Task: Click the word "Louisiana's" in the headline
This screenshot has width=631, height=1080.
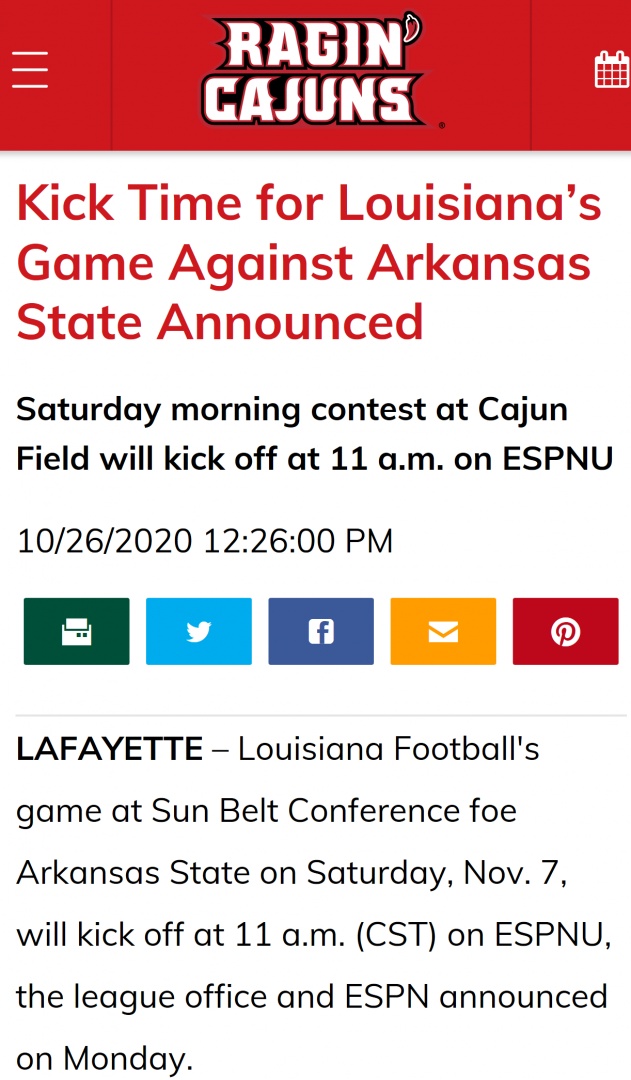Action: pos(468,204)
